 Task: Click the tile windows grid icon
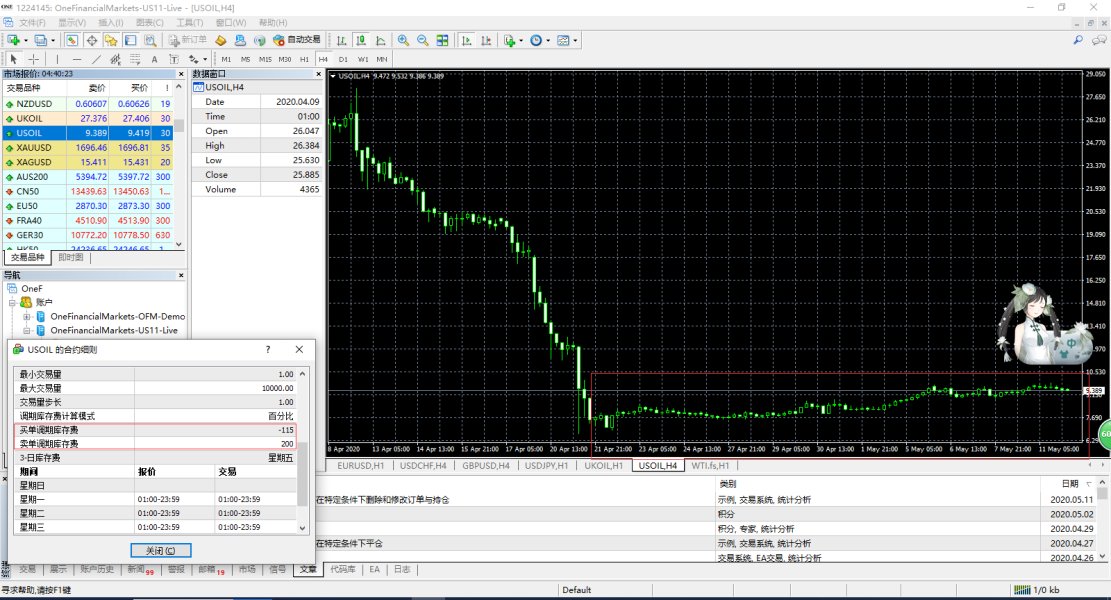coord(441,40)
